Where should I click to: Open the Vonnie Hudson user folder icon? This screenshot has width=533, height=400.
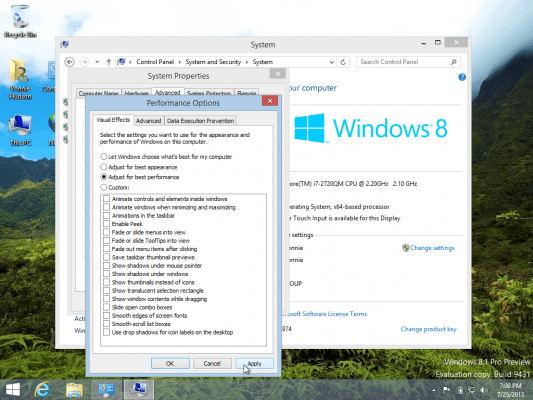pos(20,79)
